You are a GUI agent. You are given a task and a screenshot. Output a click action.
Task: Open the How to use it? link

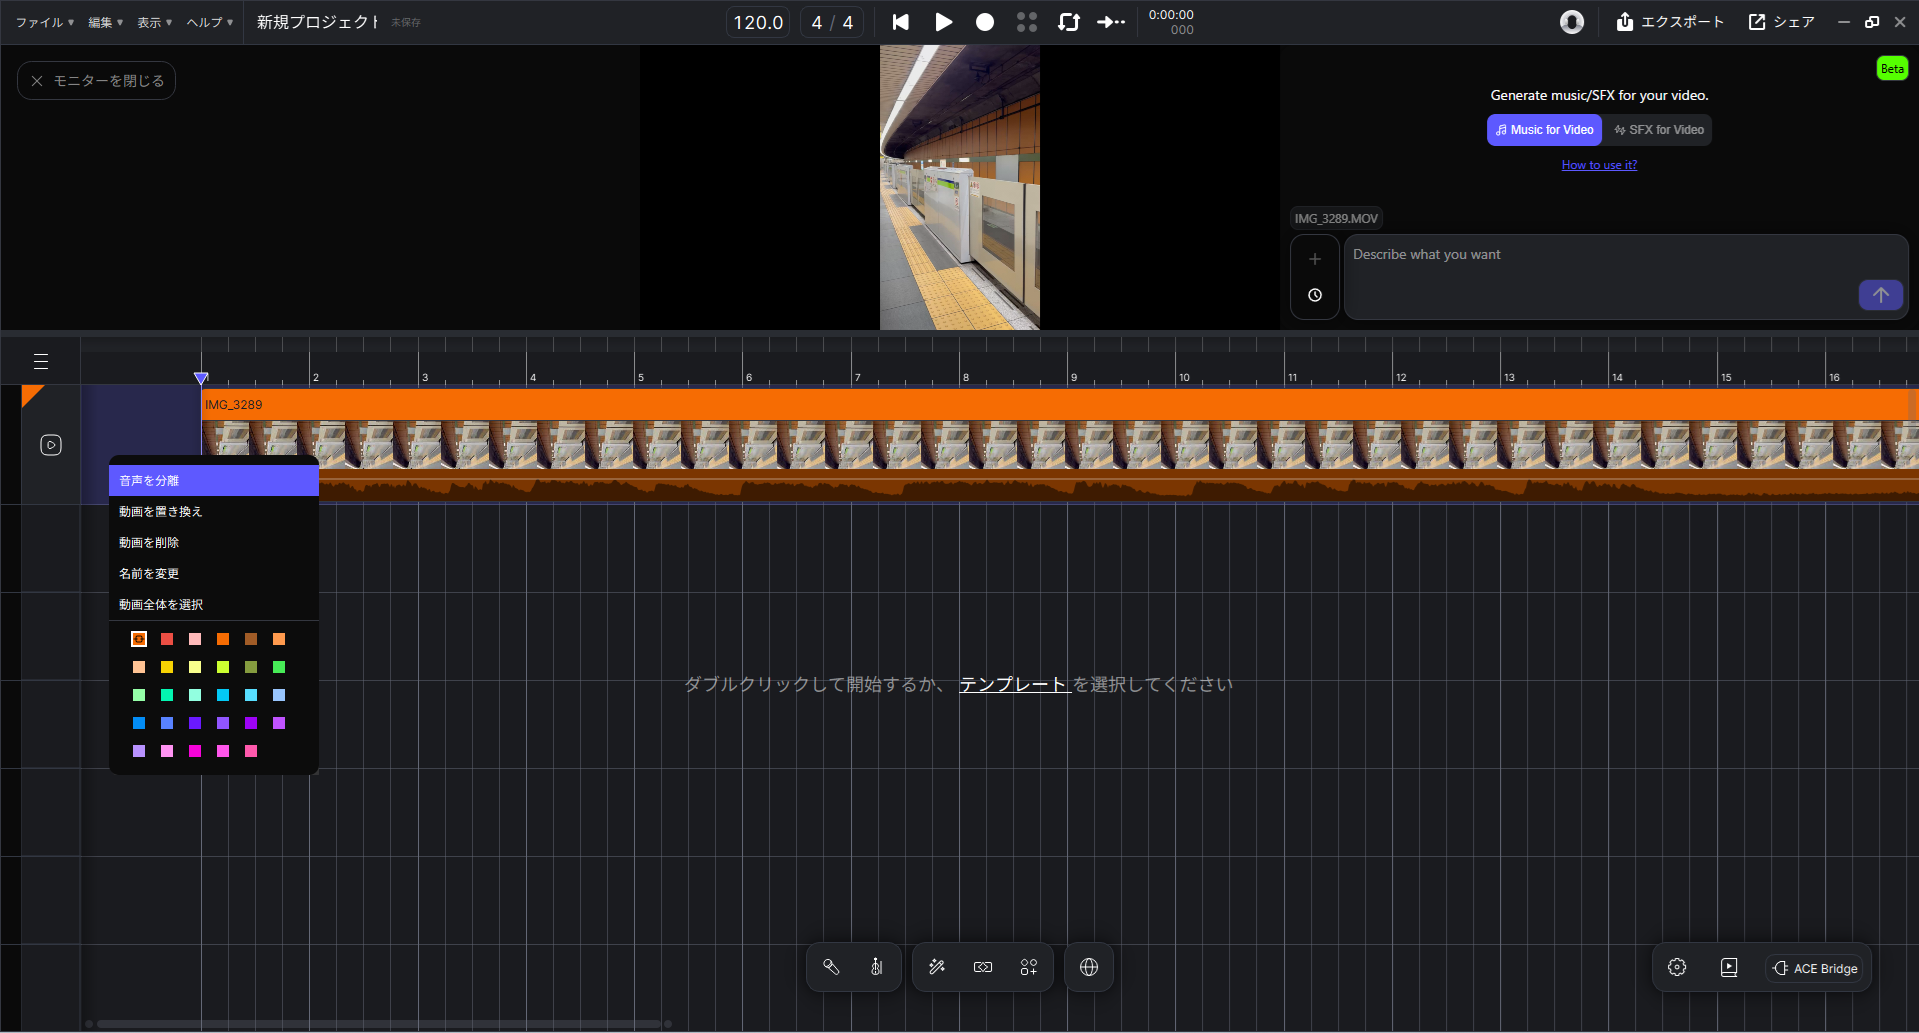[x=1599, y=165]
